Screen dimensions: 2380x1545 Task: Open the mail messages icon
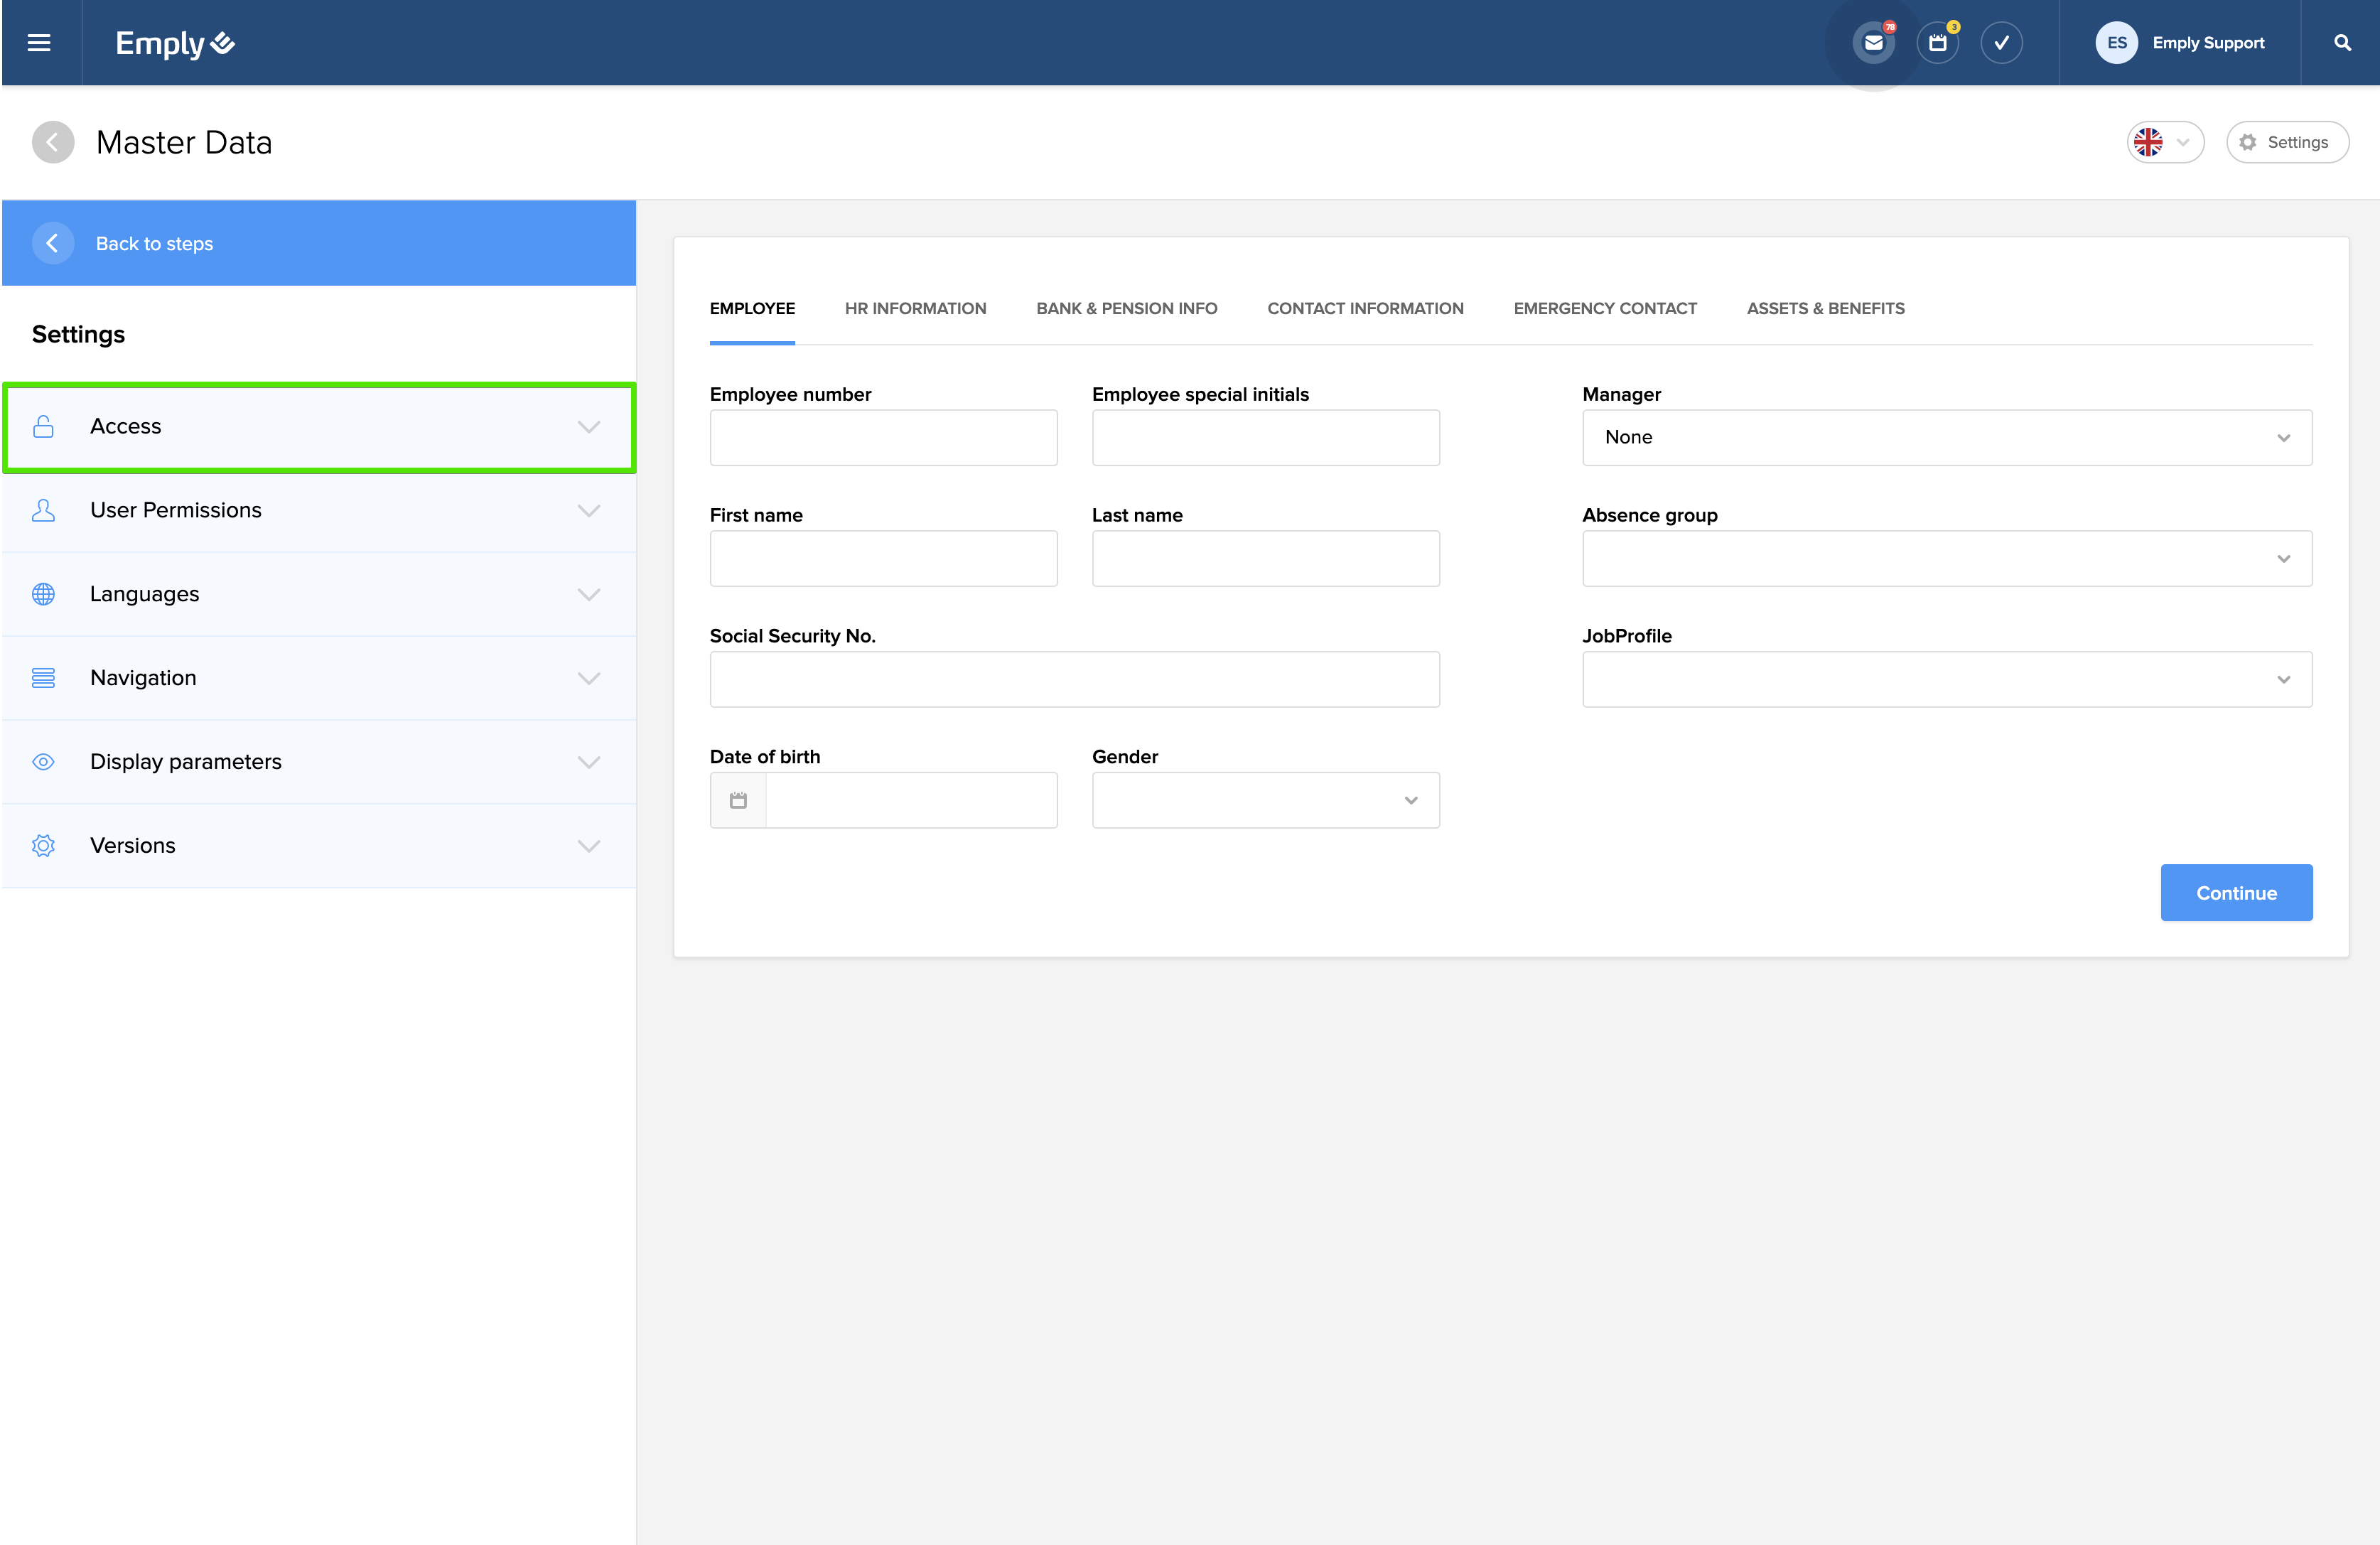click(1874, 43)
